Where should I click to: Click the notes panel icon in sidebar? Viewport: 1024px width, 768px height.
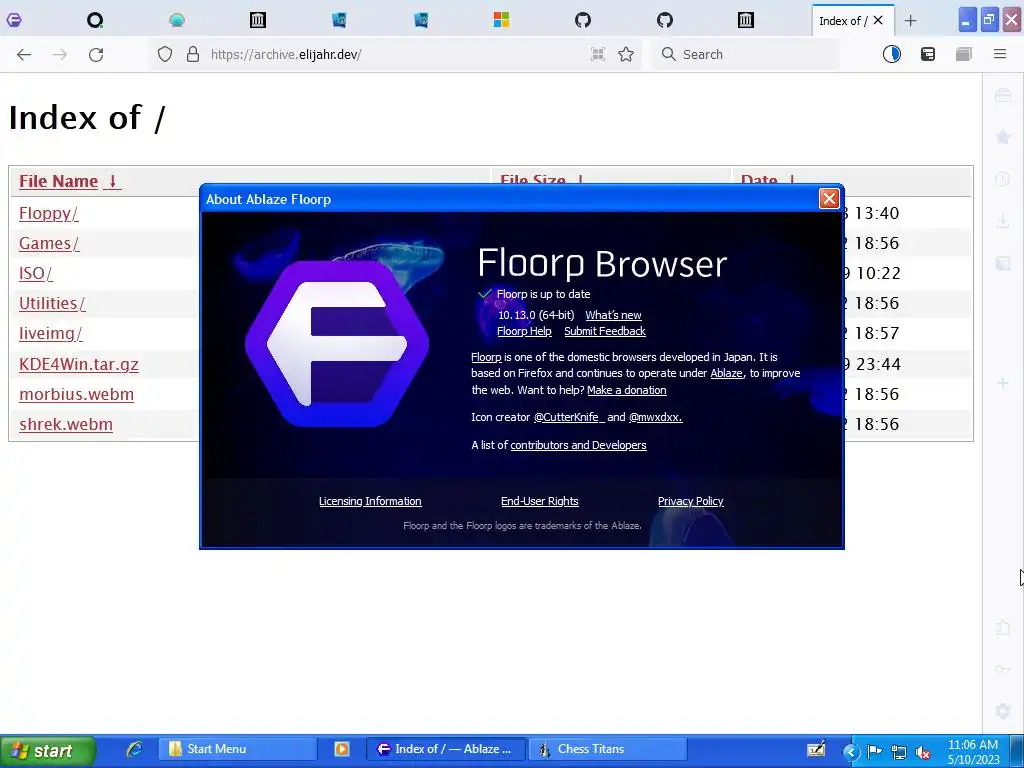[1003, 263]
